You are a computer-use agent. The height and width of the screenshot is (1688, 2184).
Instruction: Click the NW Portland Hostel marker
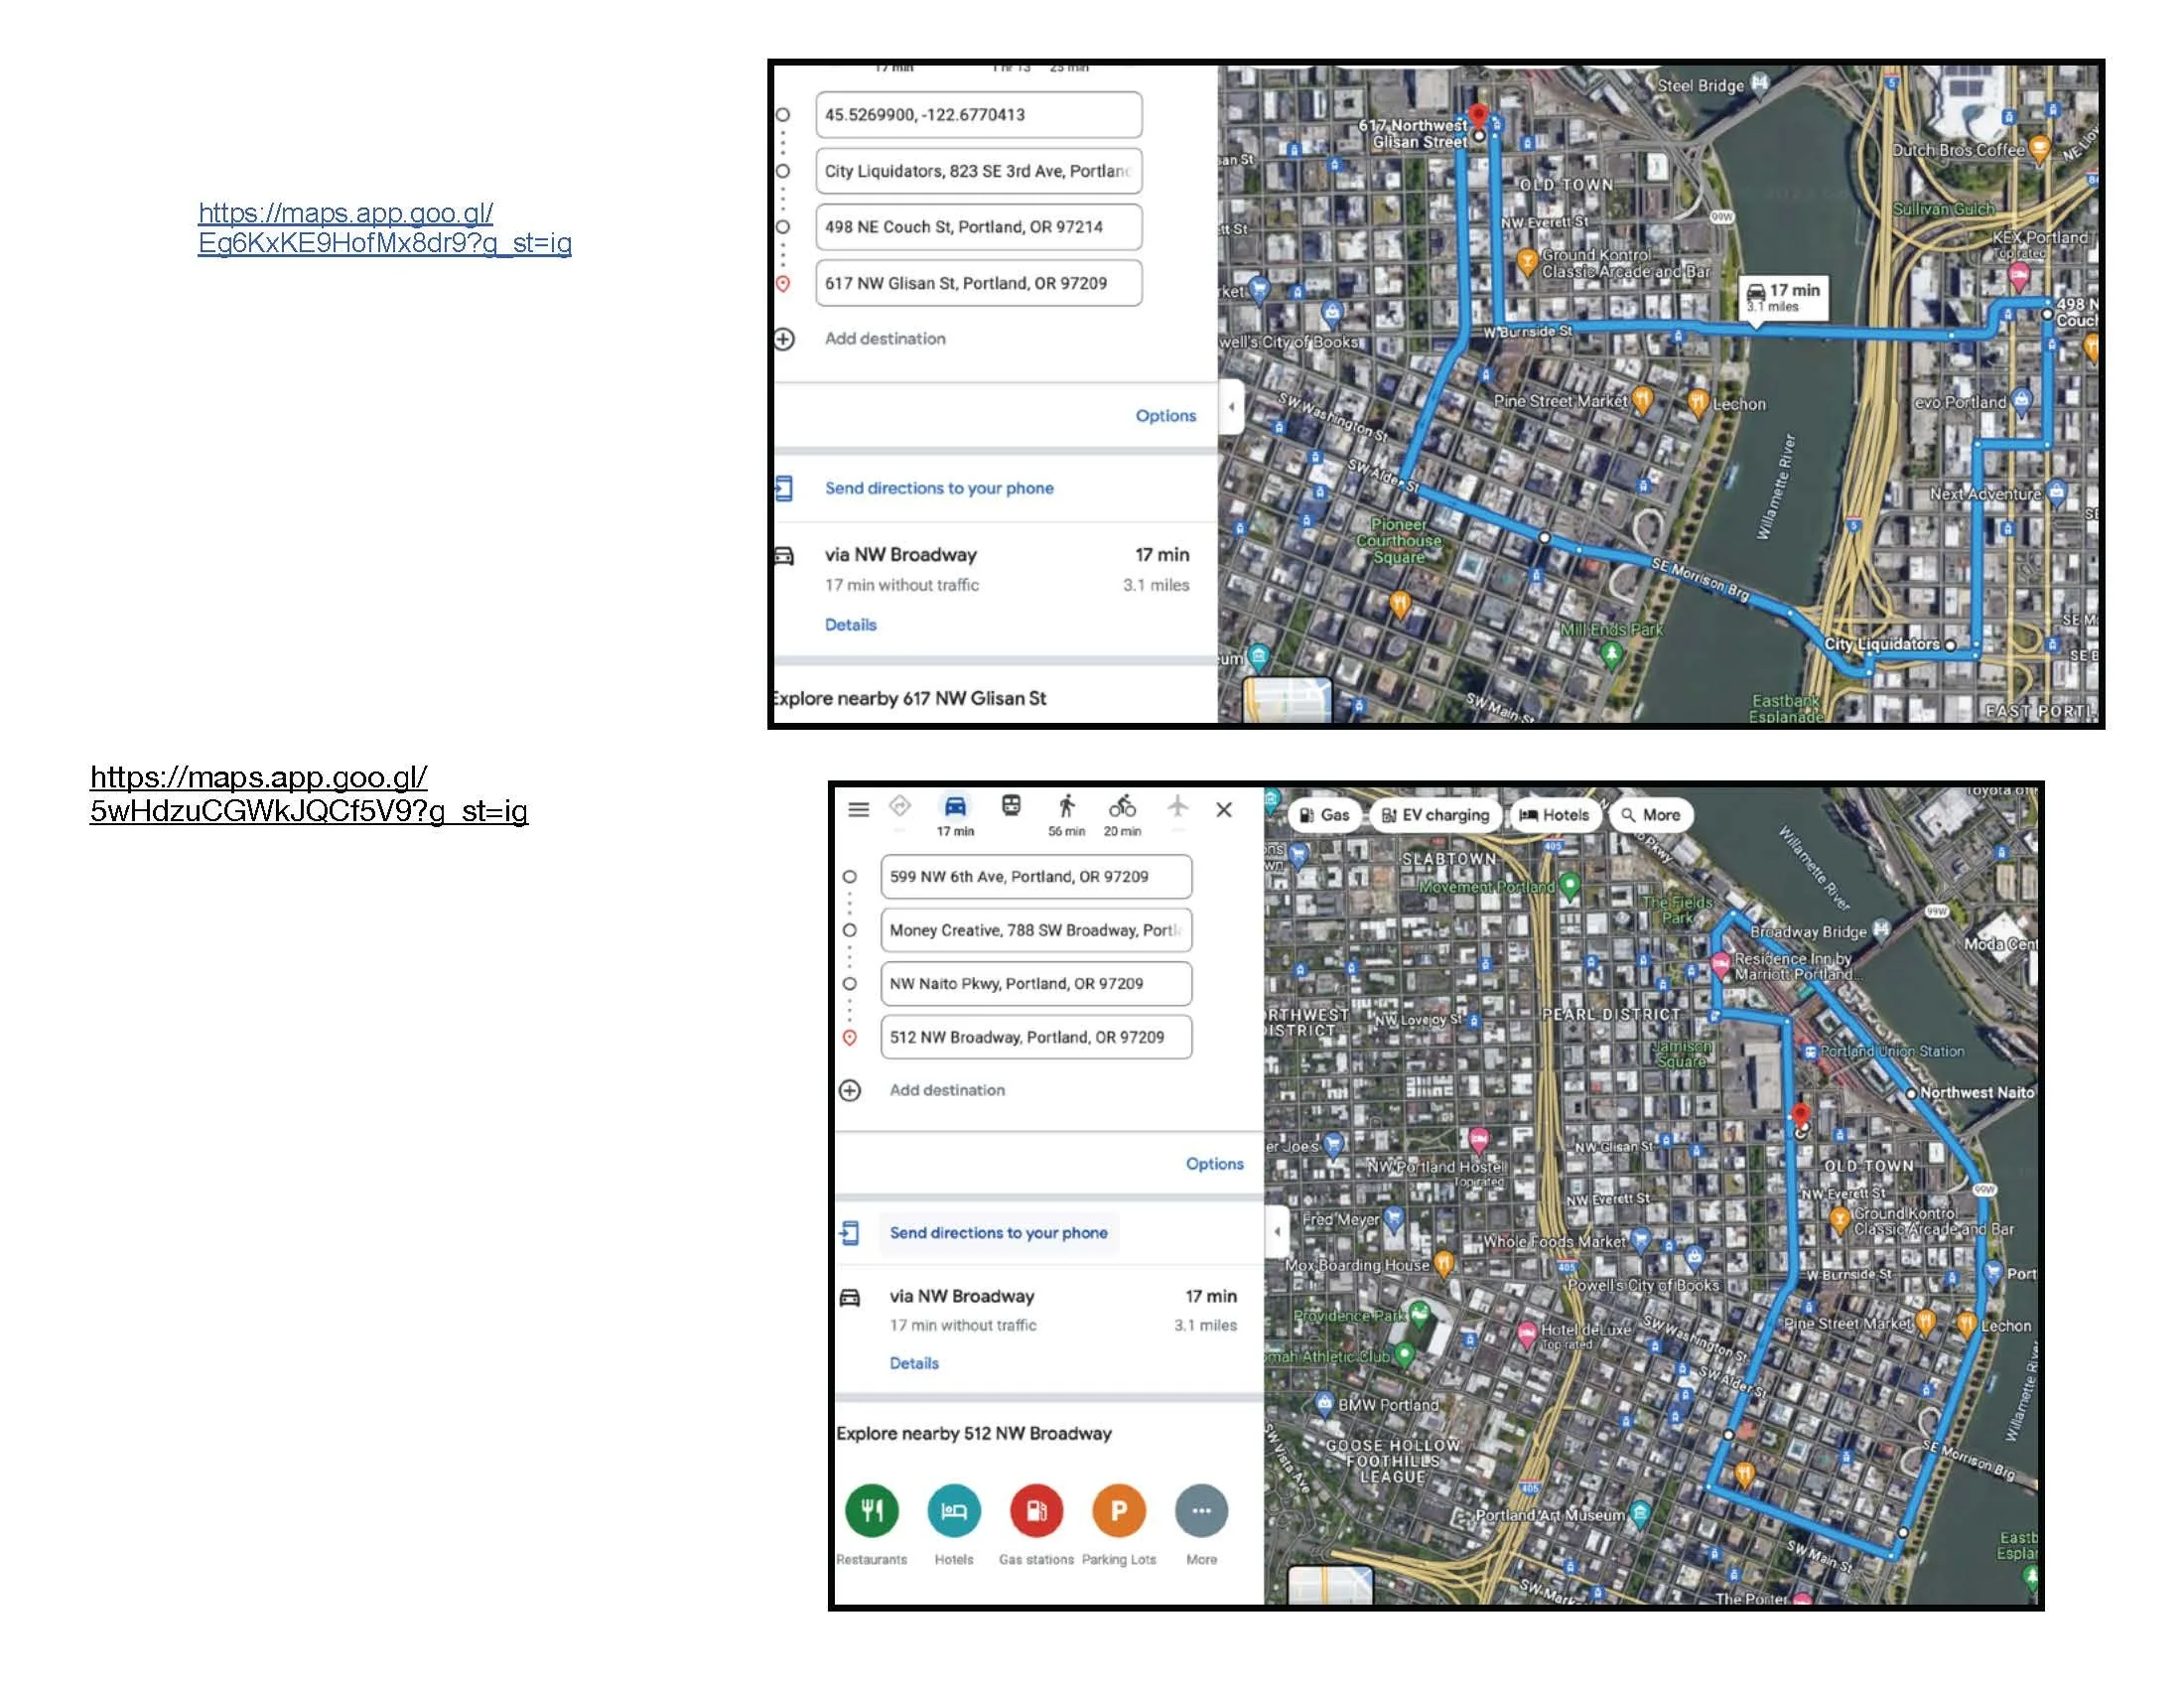point(1478,1140)
